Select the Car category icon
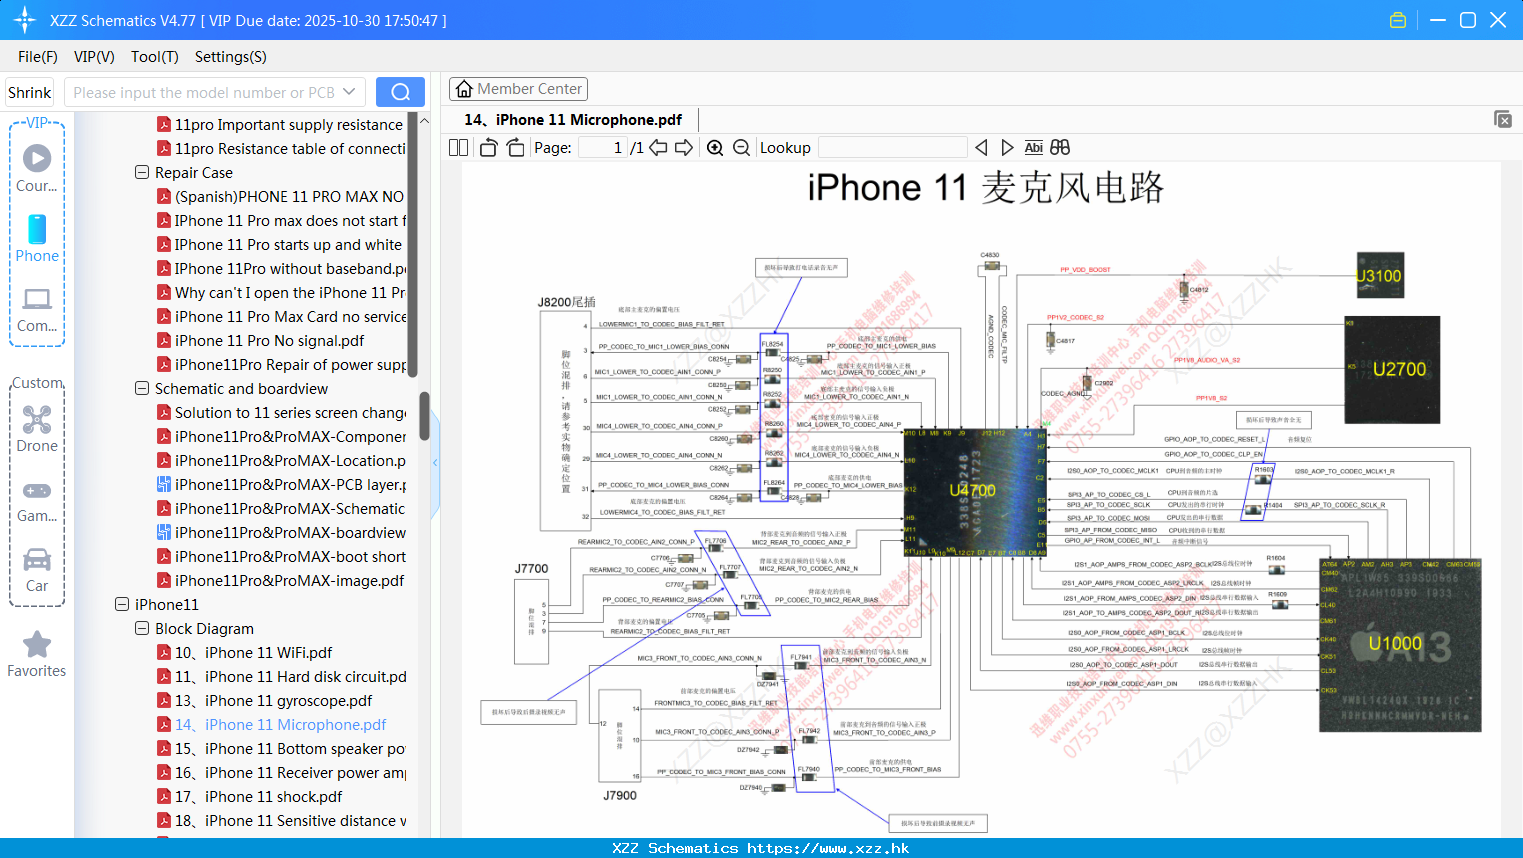The height and width of the screenshot is (858, 1523). [37, 569]
